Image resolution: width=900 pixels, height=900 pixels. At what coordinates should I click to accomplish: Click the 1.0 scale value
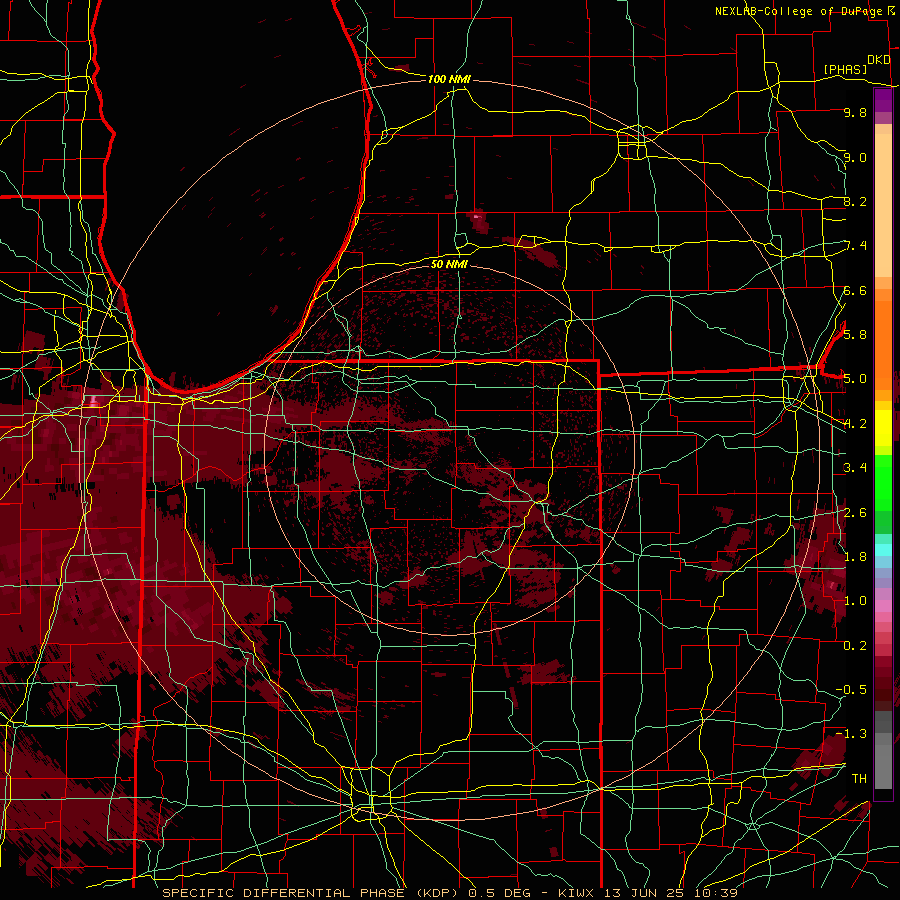(855, 601)
